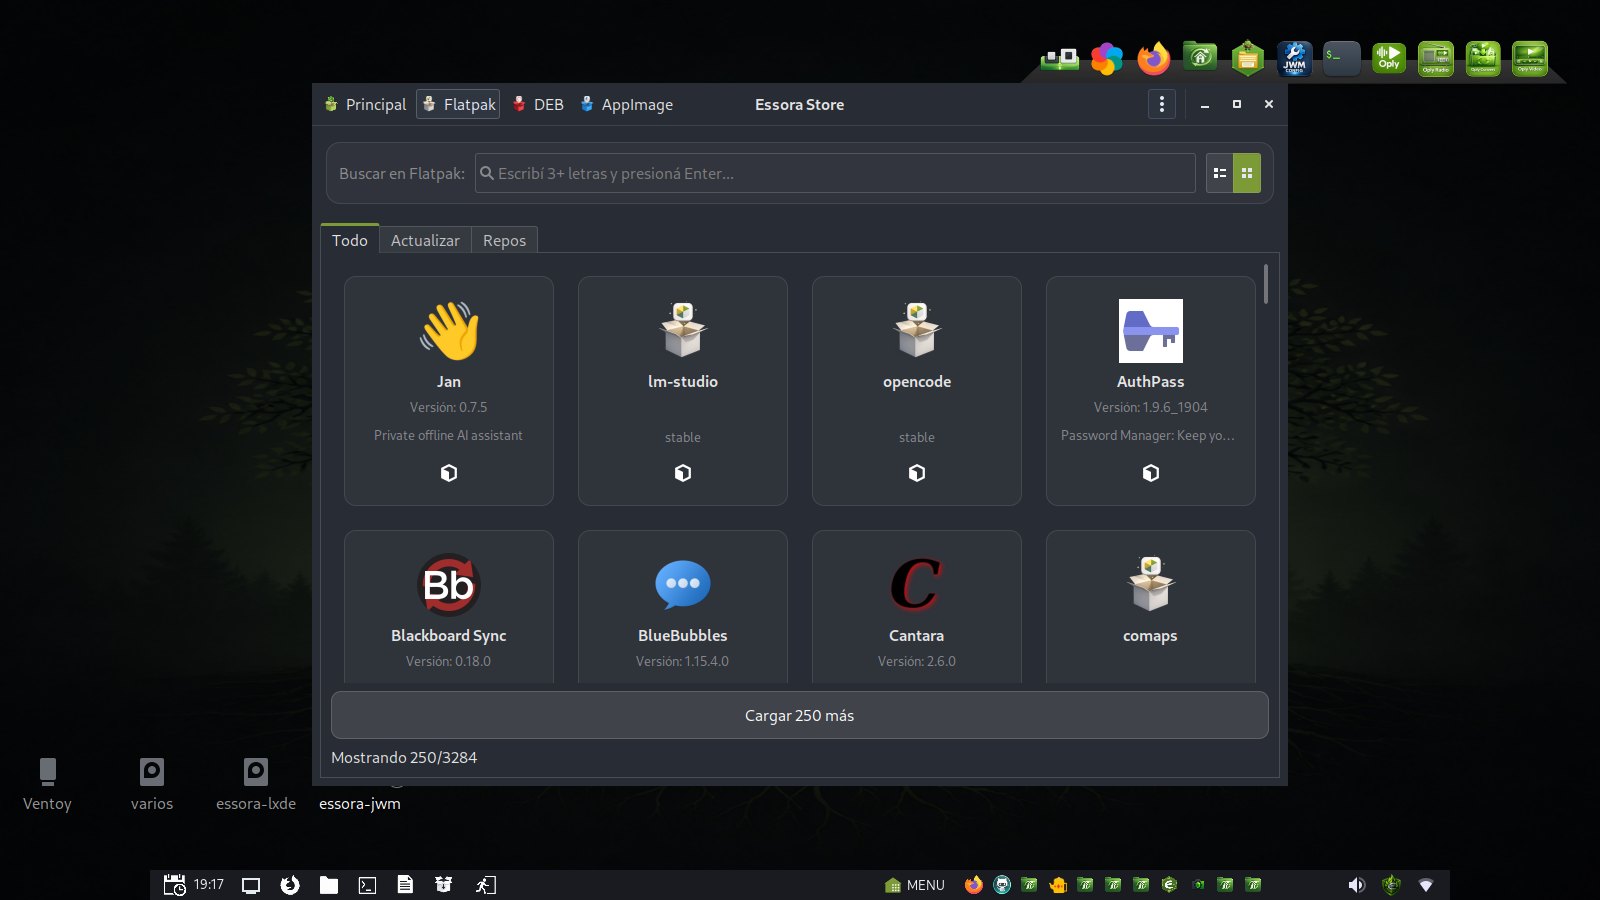The width and height of the screenshot is (1600, 900).
Task: Open Oply Video from the top dock
Action: (1530, 59)
